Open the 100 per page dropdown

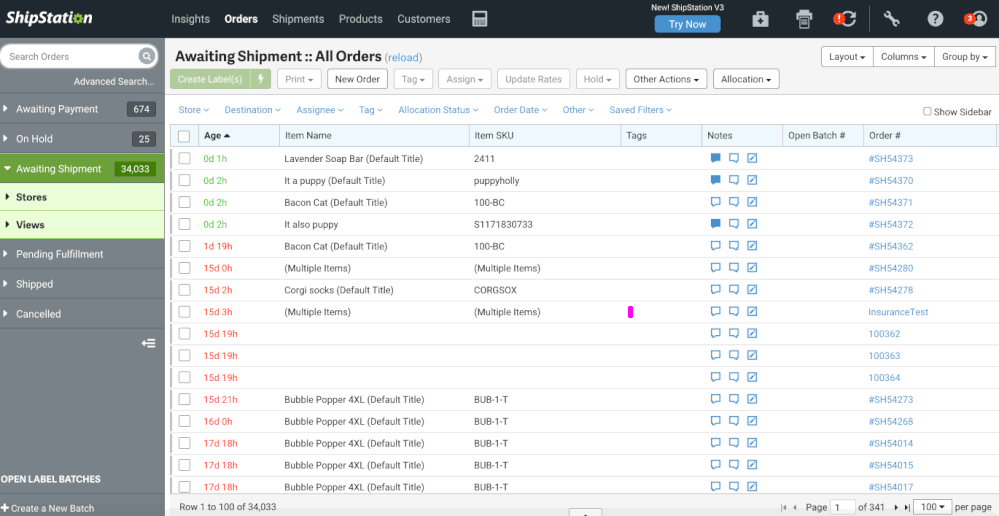[932, 507]
